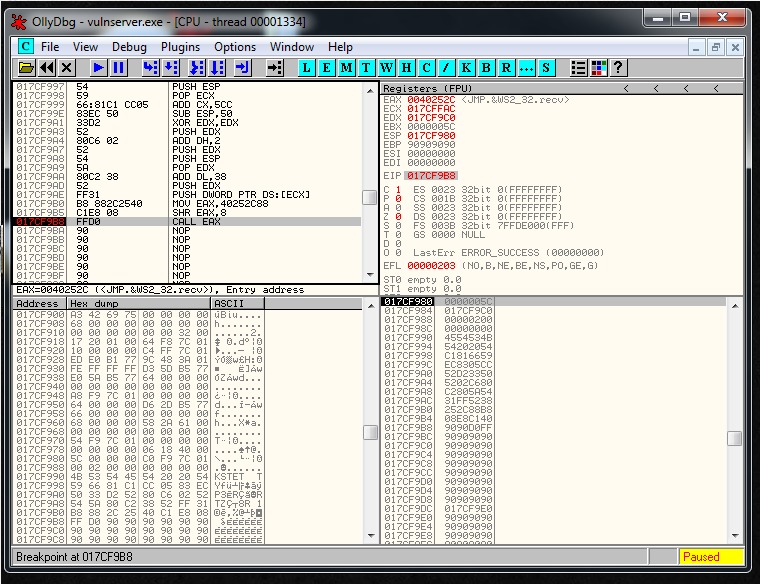Click the Step into toolbar icon

click(151, 68)
